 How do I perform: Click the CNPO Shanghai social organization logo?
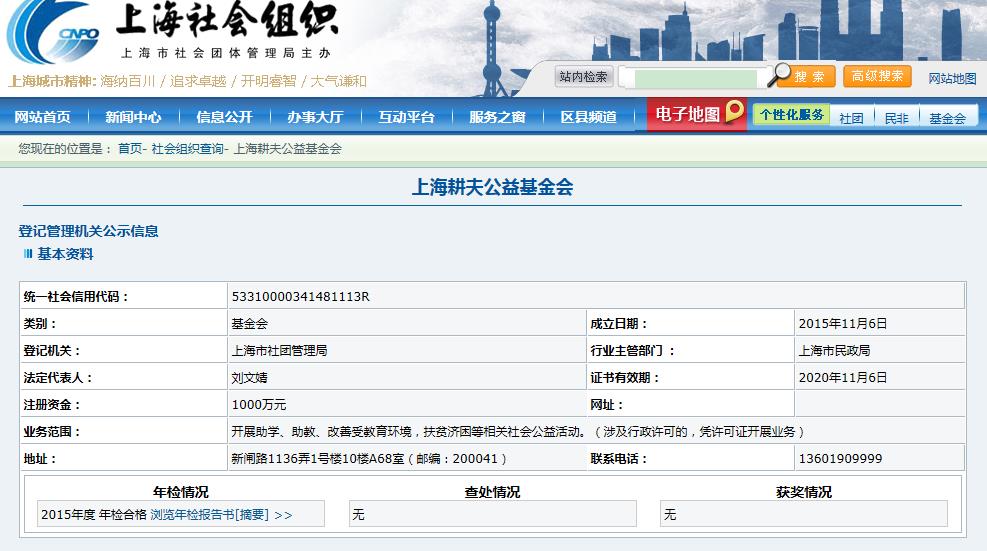pos(53,31)
